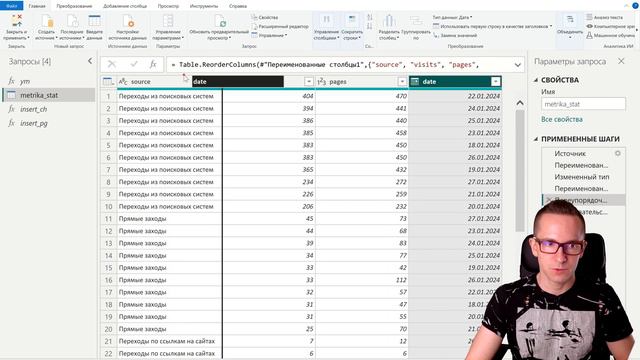Open the rightmost date column filter dropdown
The width and height of the screenshot is (640, 360).
click(x=496, y=82)
